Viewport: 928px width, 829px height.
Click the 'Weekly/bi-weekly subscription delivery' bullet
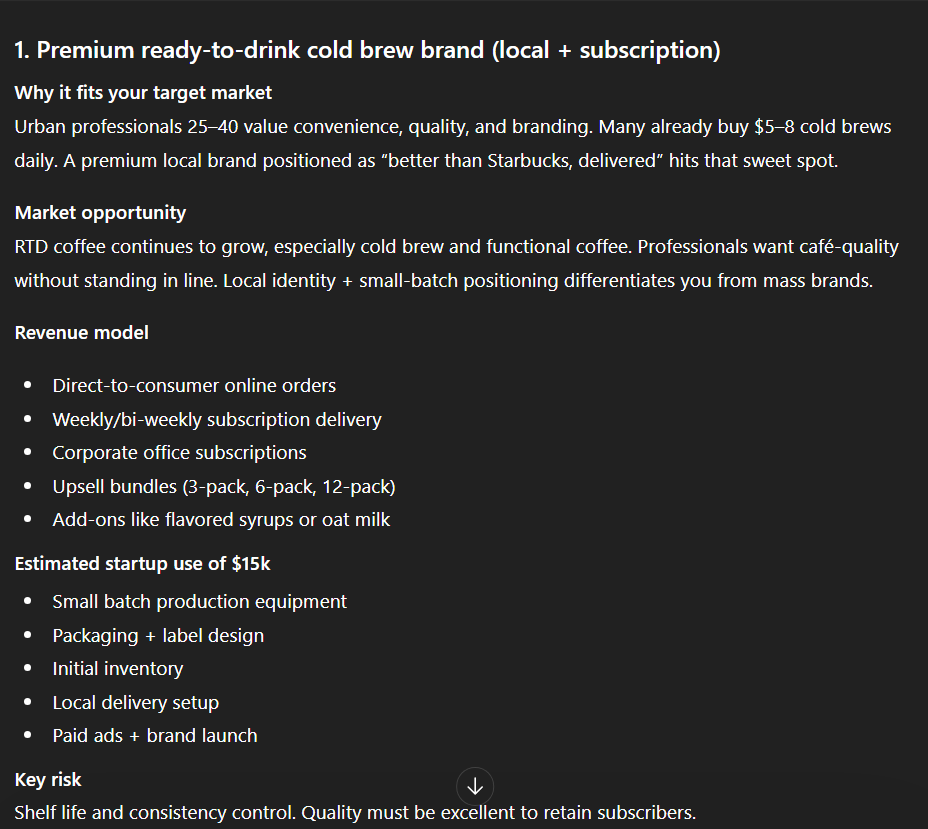(217, 420)
